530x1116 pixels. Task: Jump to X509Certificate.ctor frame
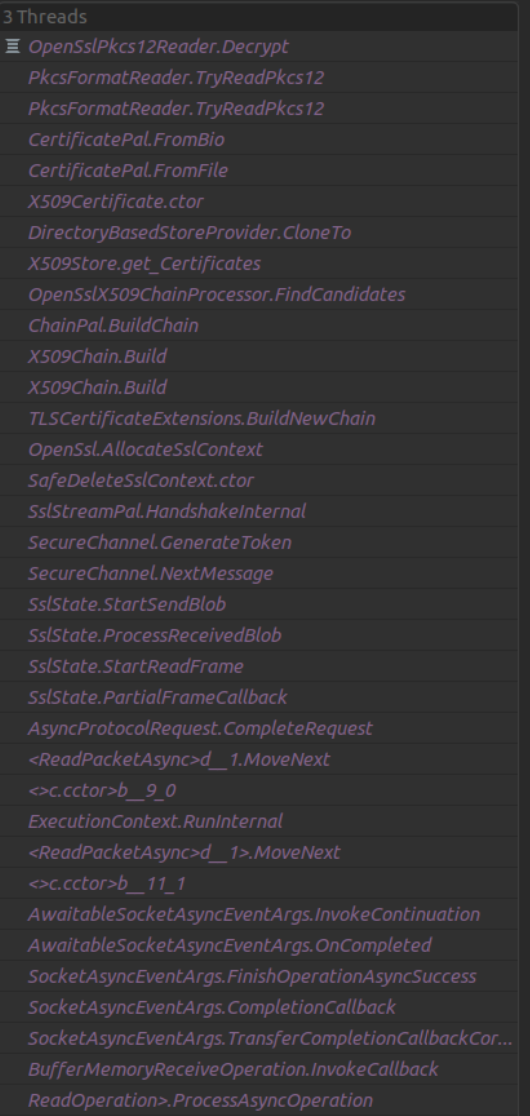click(259, 201)
